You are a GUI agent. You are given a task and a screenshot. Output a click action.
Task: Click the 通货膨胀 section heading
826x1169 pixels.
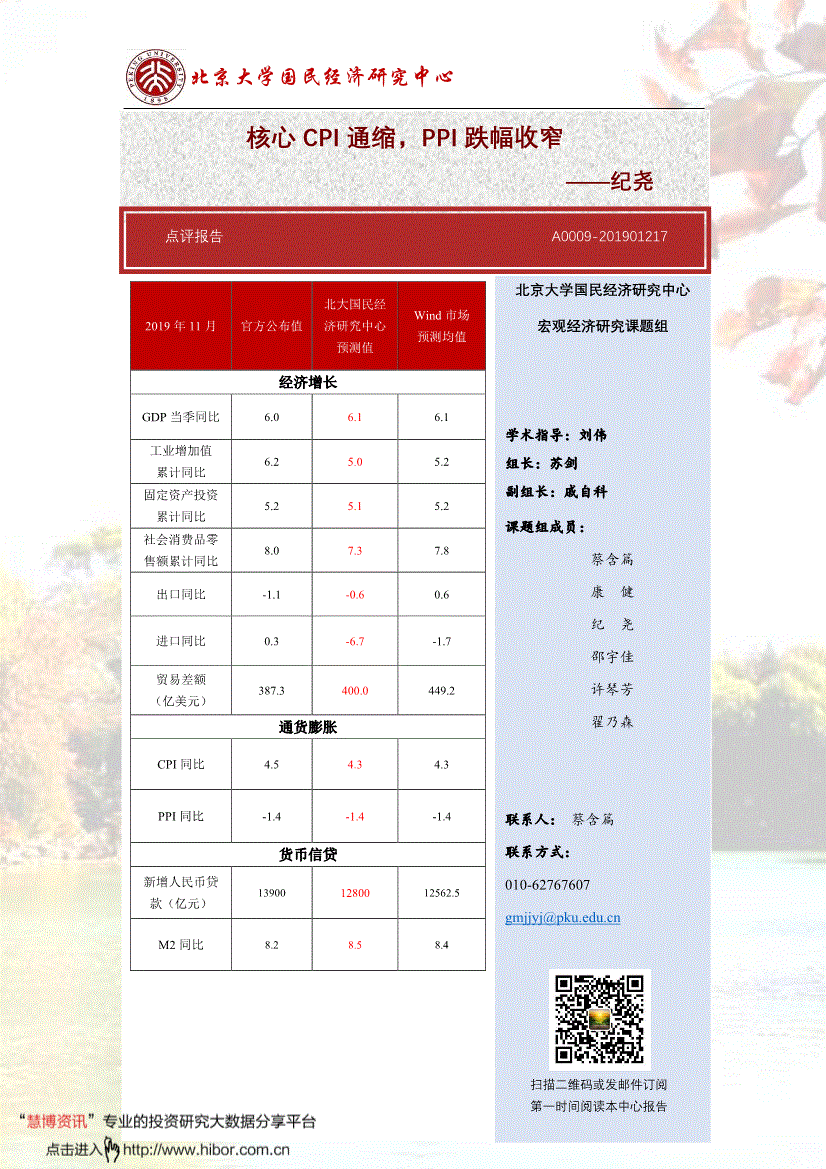308,727
